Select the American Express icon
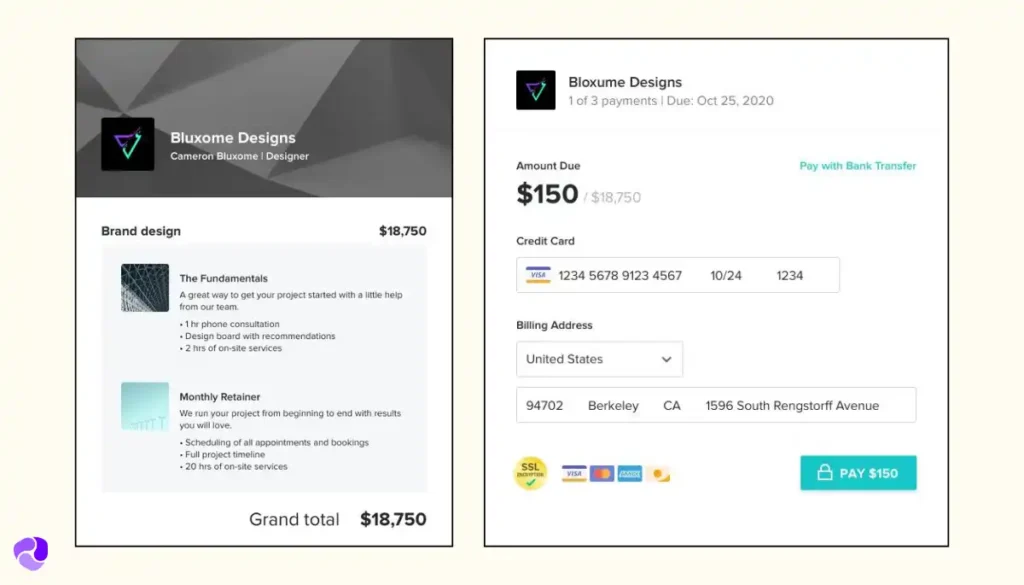This screenshot has height=585, width=1024. pyautogui.click(x=629, y=473)
